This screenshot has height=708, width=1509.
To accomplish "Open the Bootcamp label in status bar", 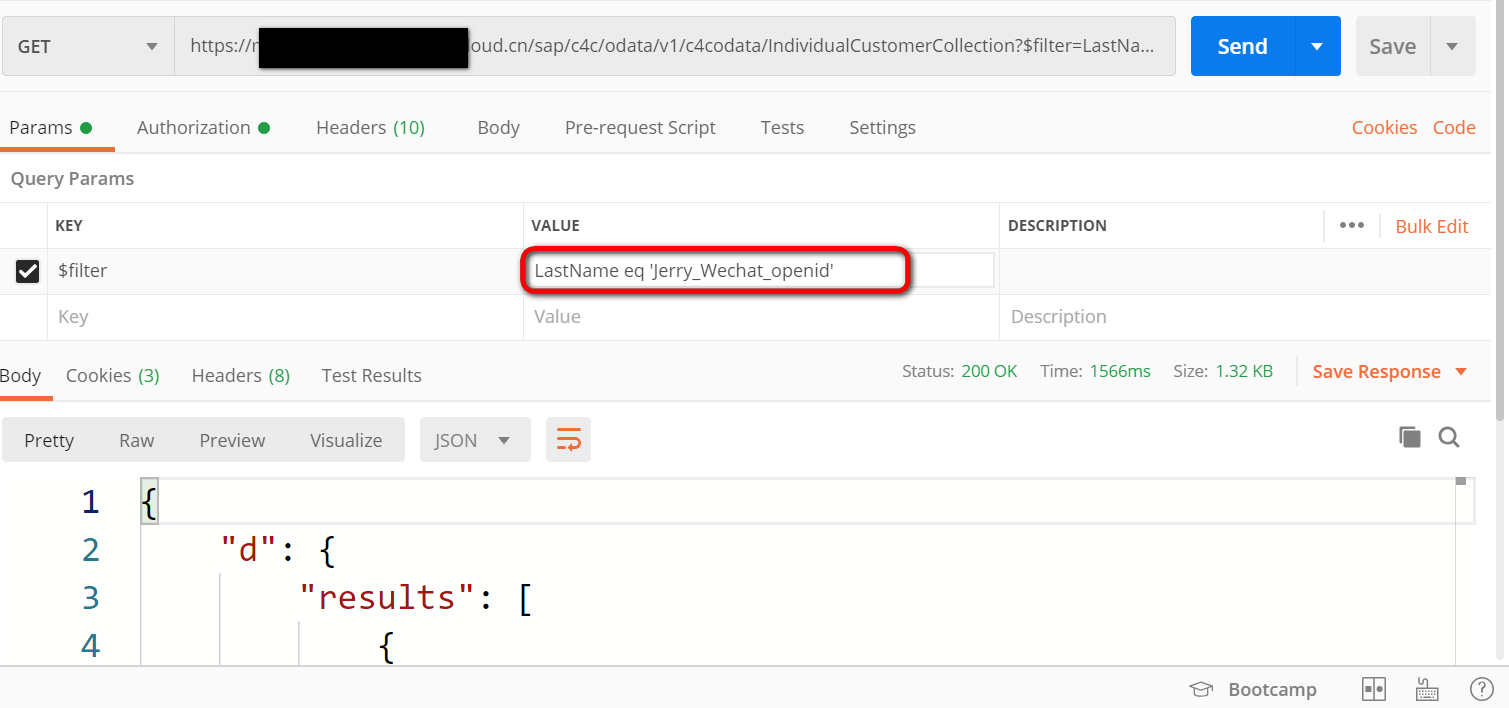I will [1272, 689].
